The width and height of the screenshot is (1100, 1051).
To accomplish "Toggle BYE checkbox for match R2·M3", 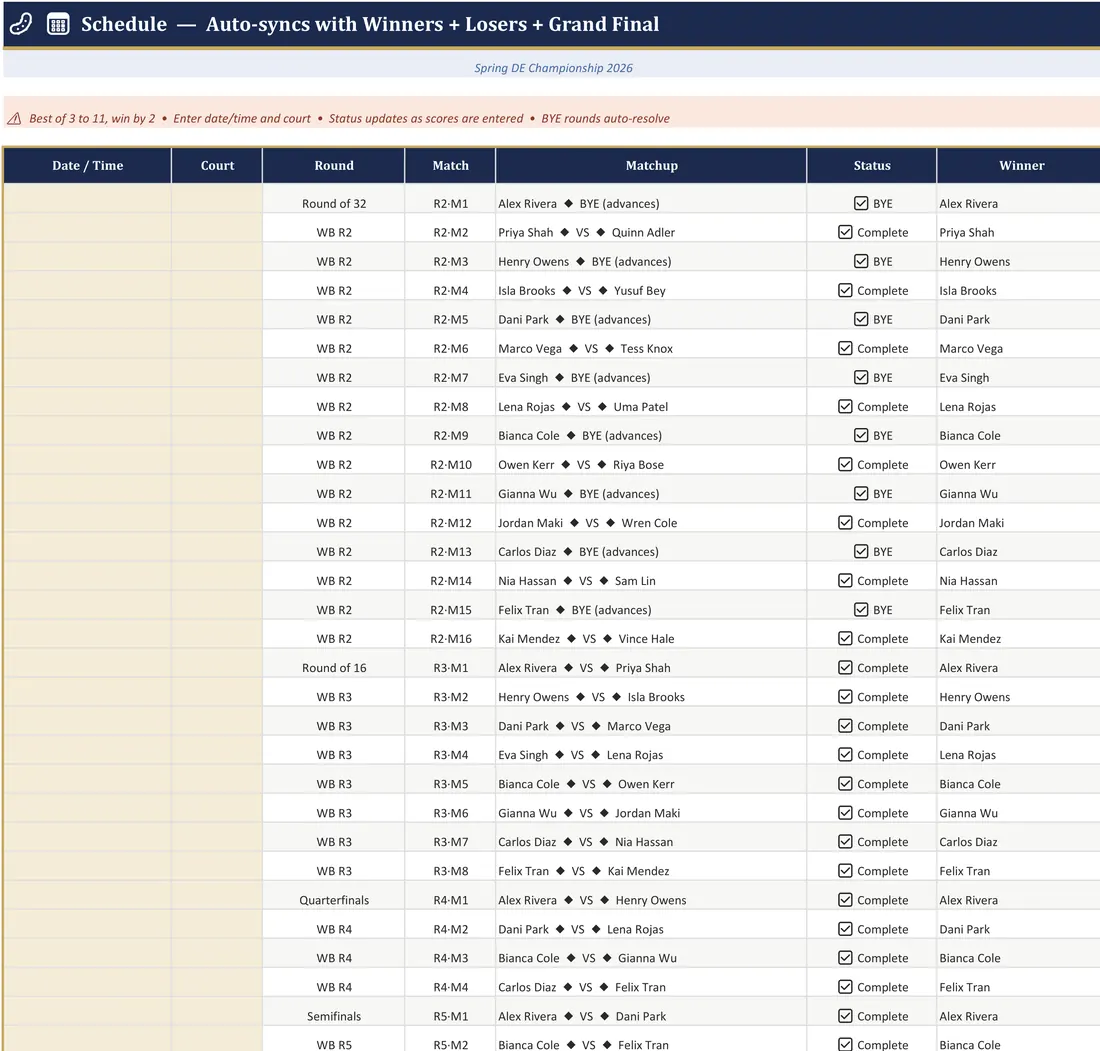I will point(861,261).
